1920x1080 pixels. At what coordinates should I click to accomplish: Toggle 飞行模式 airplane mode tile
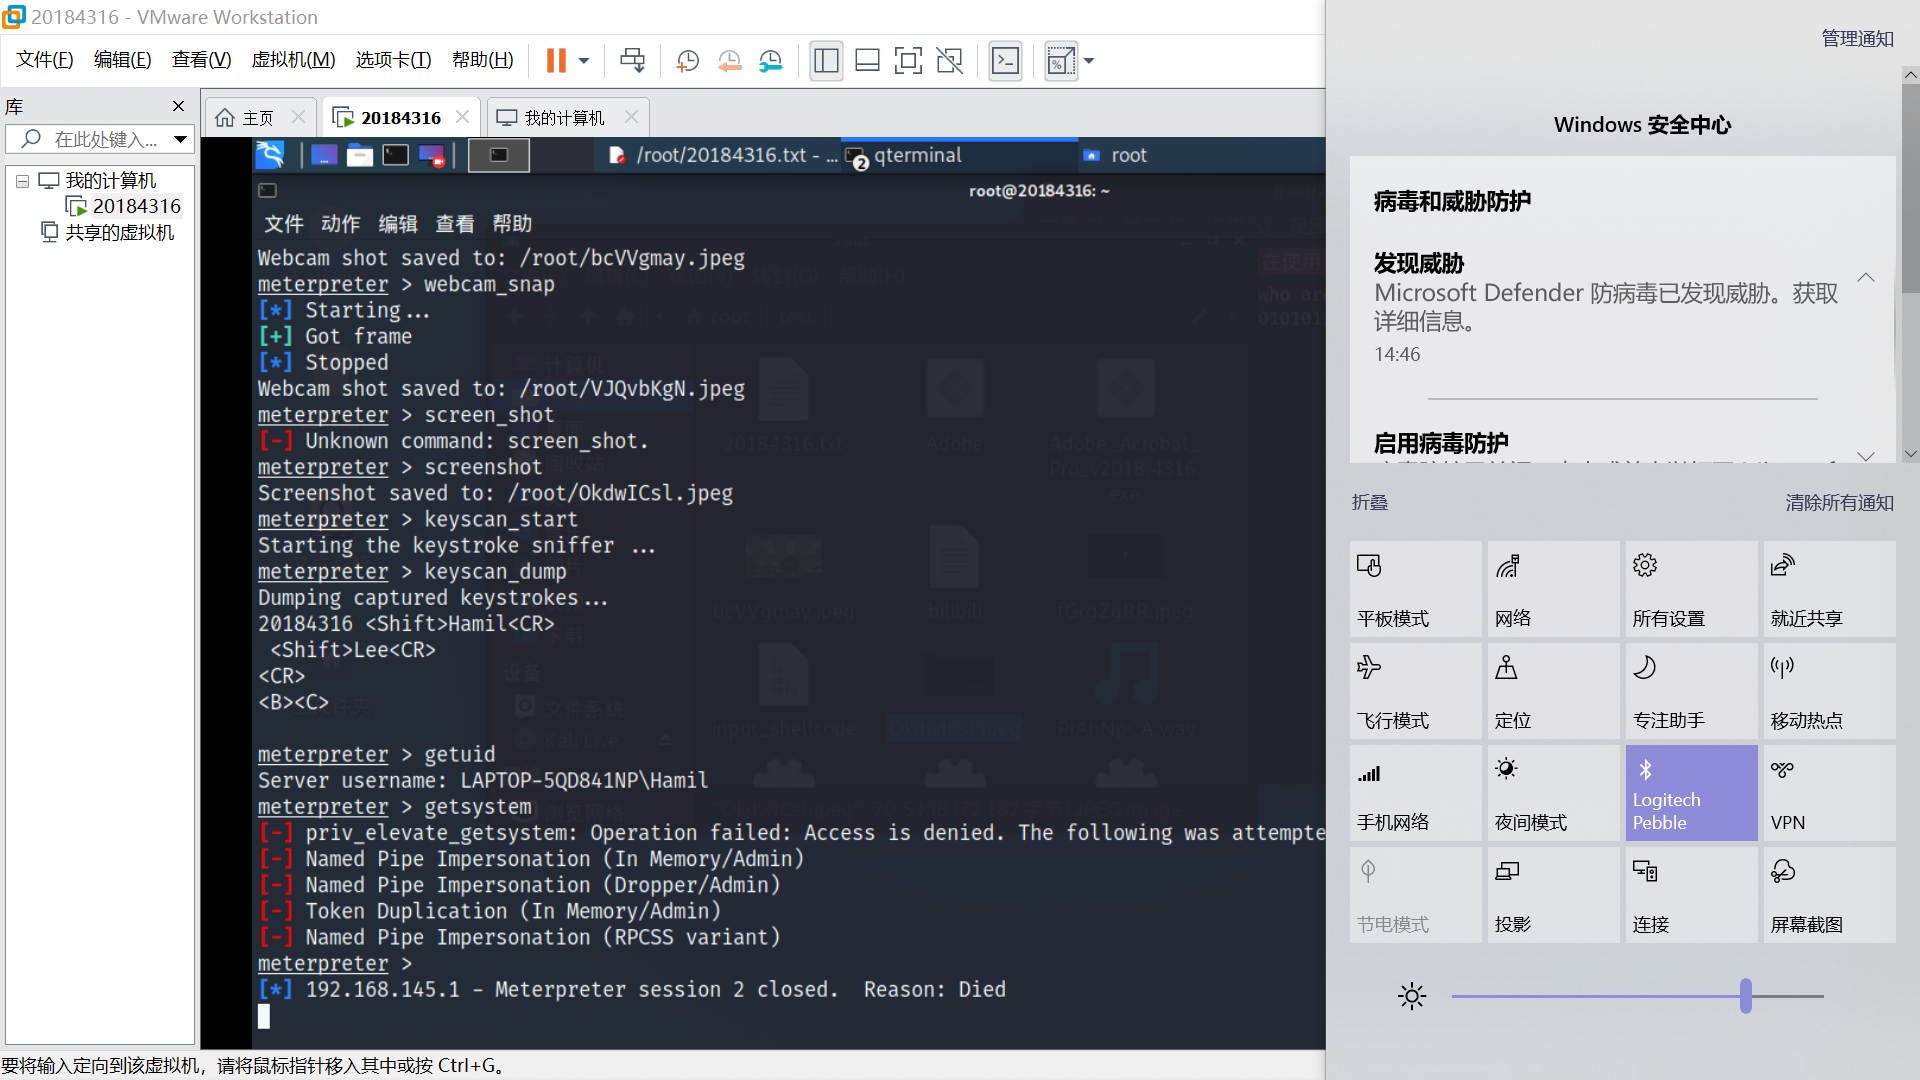[1415, 691]
